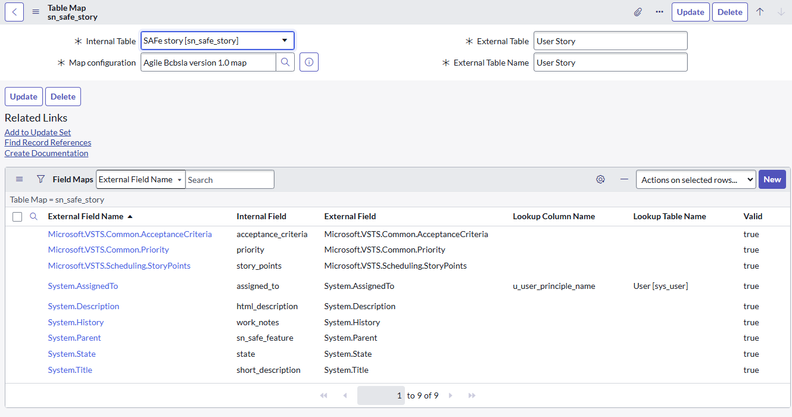Select the story_points internal field cell
Image resolution: width=792 pixels, height=417 pixels.
[x=259, y=266]
